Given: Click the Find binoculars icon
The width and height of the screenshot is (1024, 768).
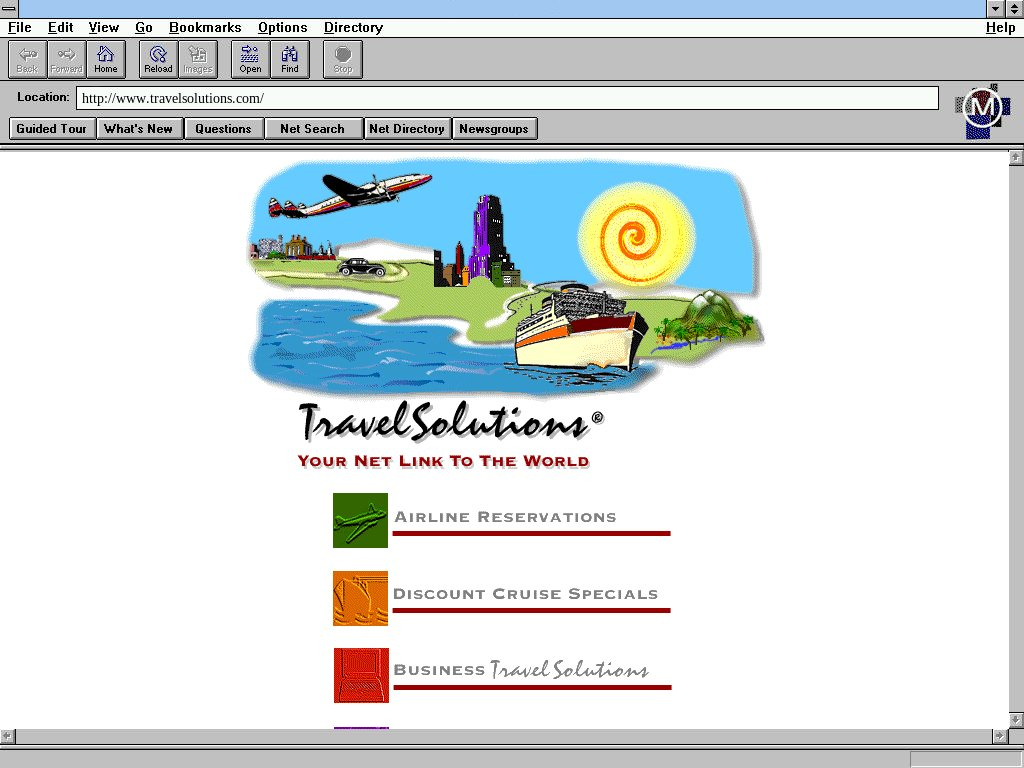Looking at the screenshot, I should (290, 59).
